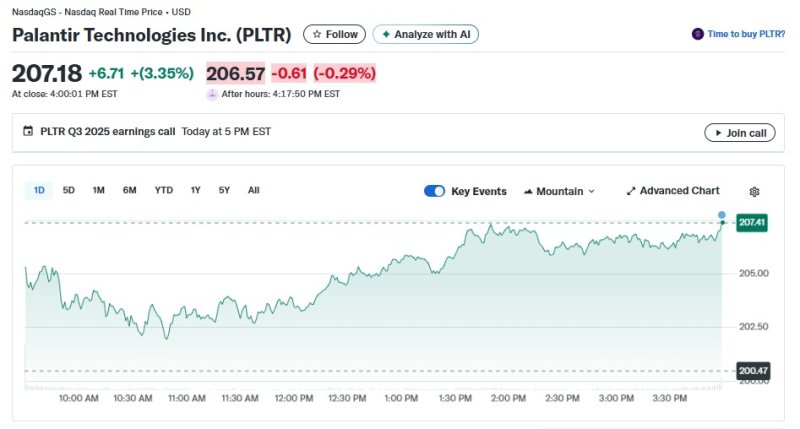Show the All time range

click(x=254, y=190)
